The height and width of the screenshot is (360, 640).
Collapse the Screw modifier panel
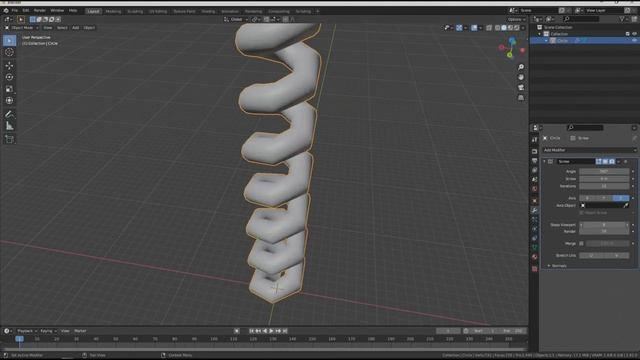coord(544,162)
